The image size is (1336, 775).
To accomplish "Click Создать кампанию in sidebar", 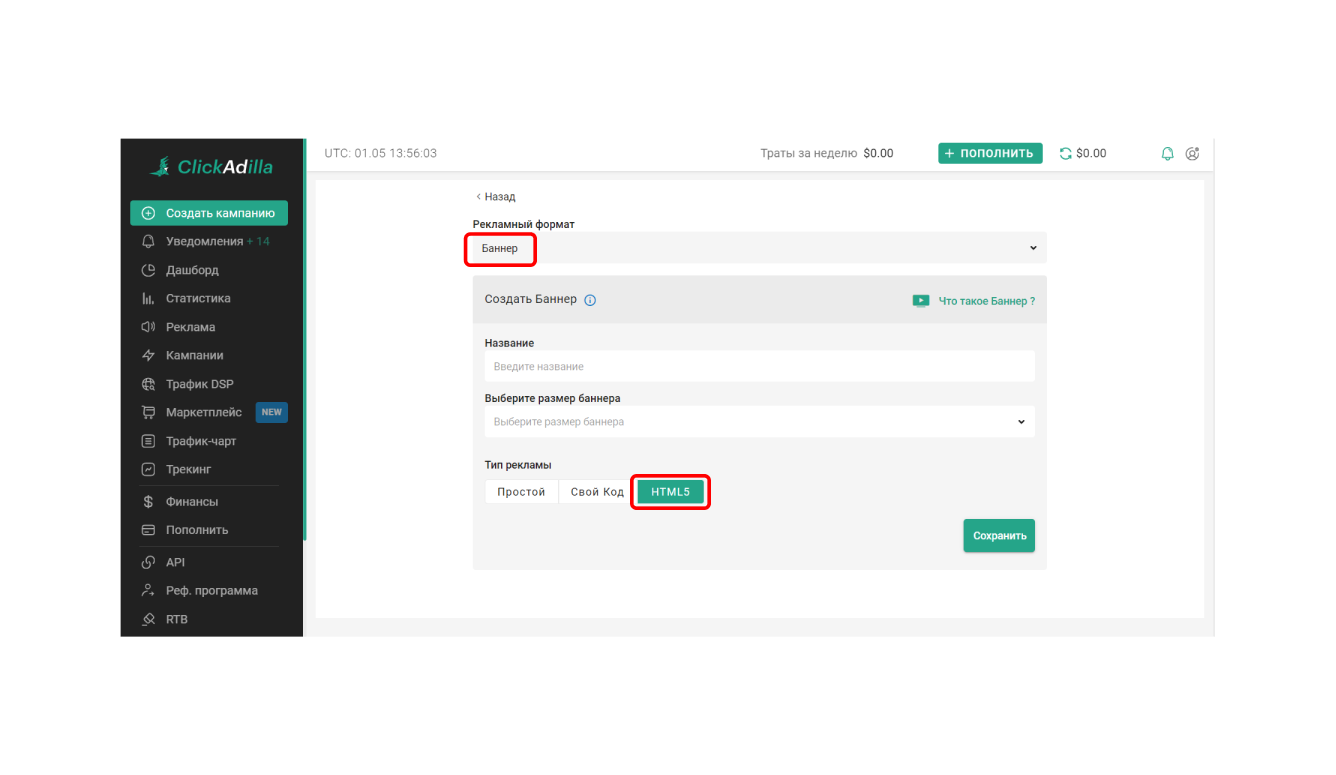I will [209, 213].
